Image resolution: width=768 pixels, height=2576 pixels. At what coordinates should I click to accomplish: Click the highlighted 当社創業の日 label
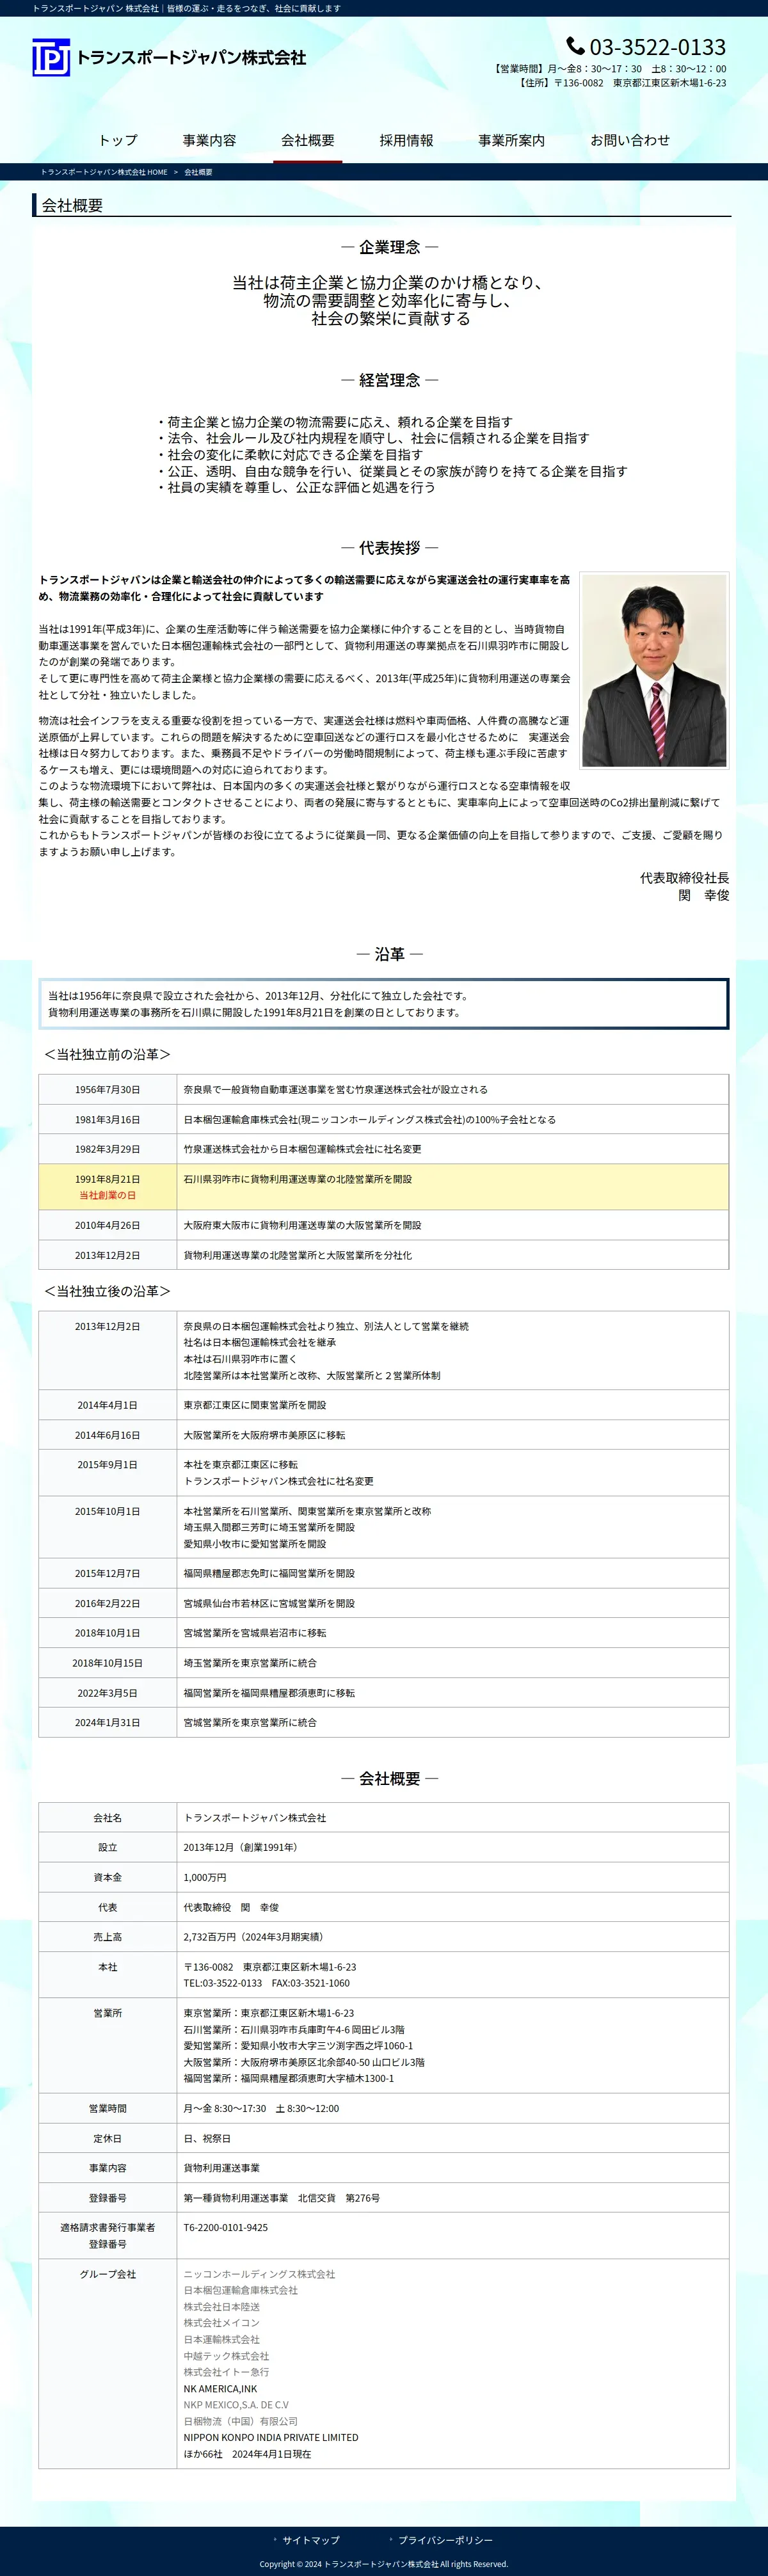pos(107,1195)
